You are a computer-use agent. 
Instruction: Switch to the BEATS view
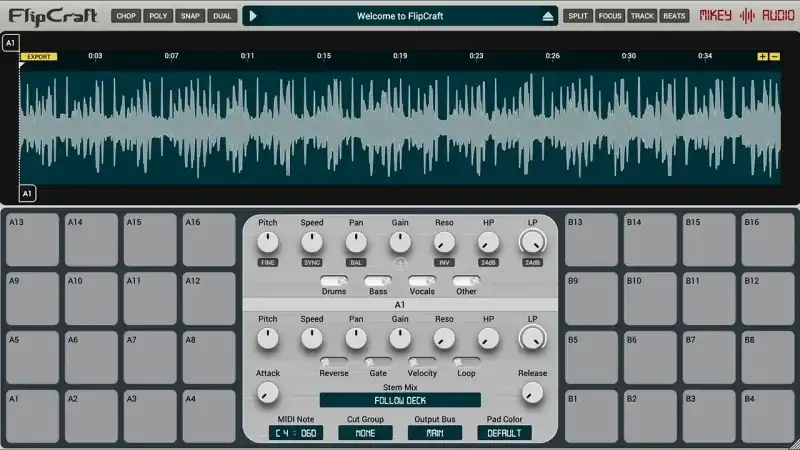(x=674, y=16)
